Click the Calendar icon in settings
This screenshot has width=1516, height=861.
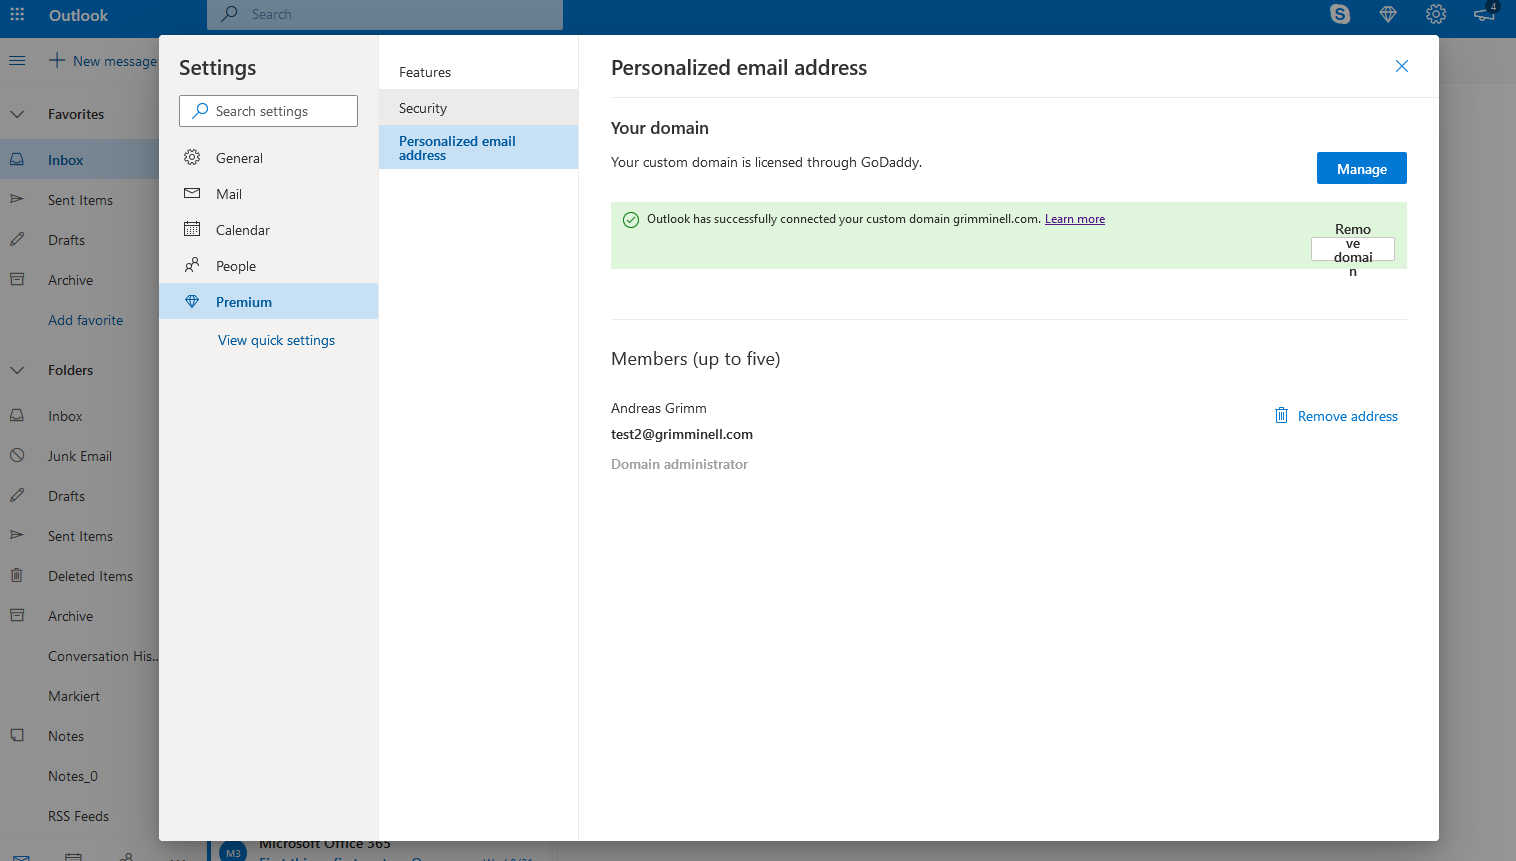point(192,229)
